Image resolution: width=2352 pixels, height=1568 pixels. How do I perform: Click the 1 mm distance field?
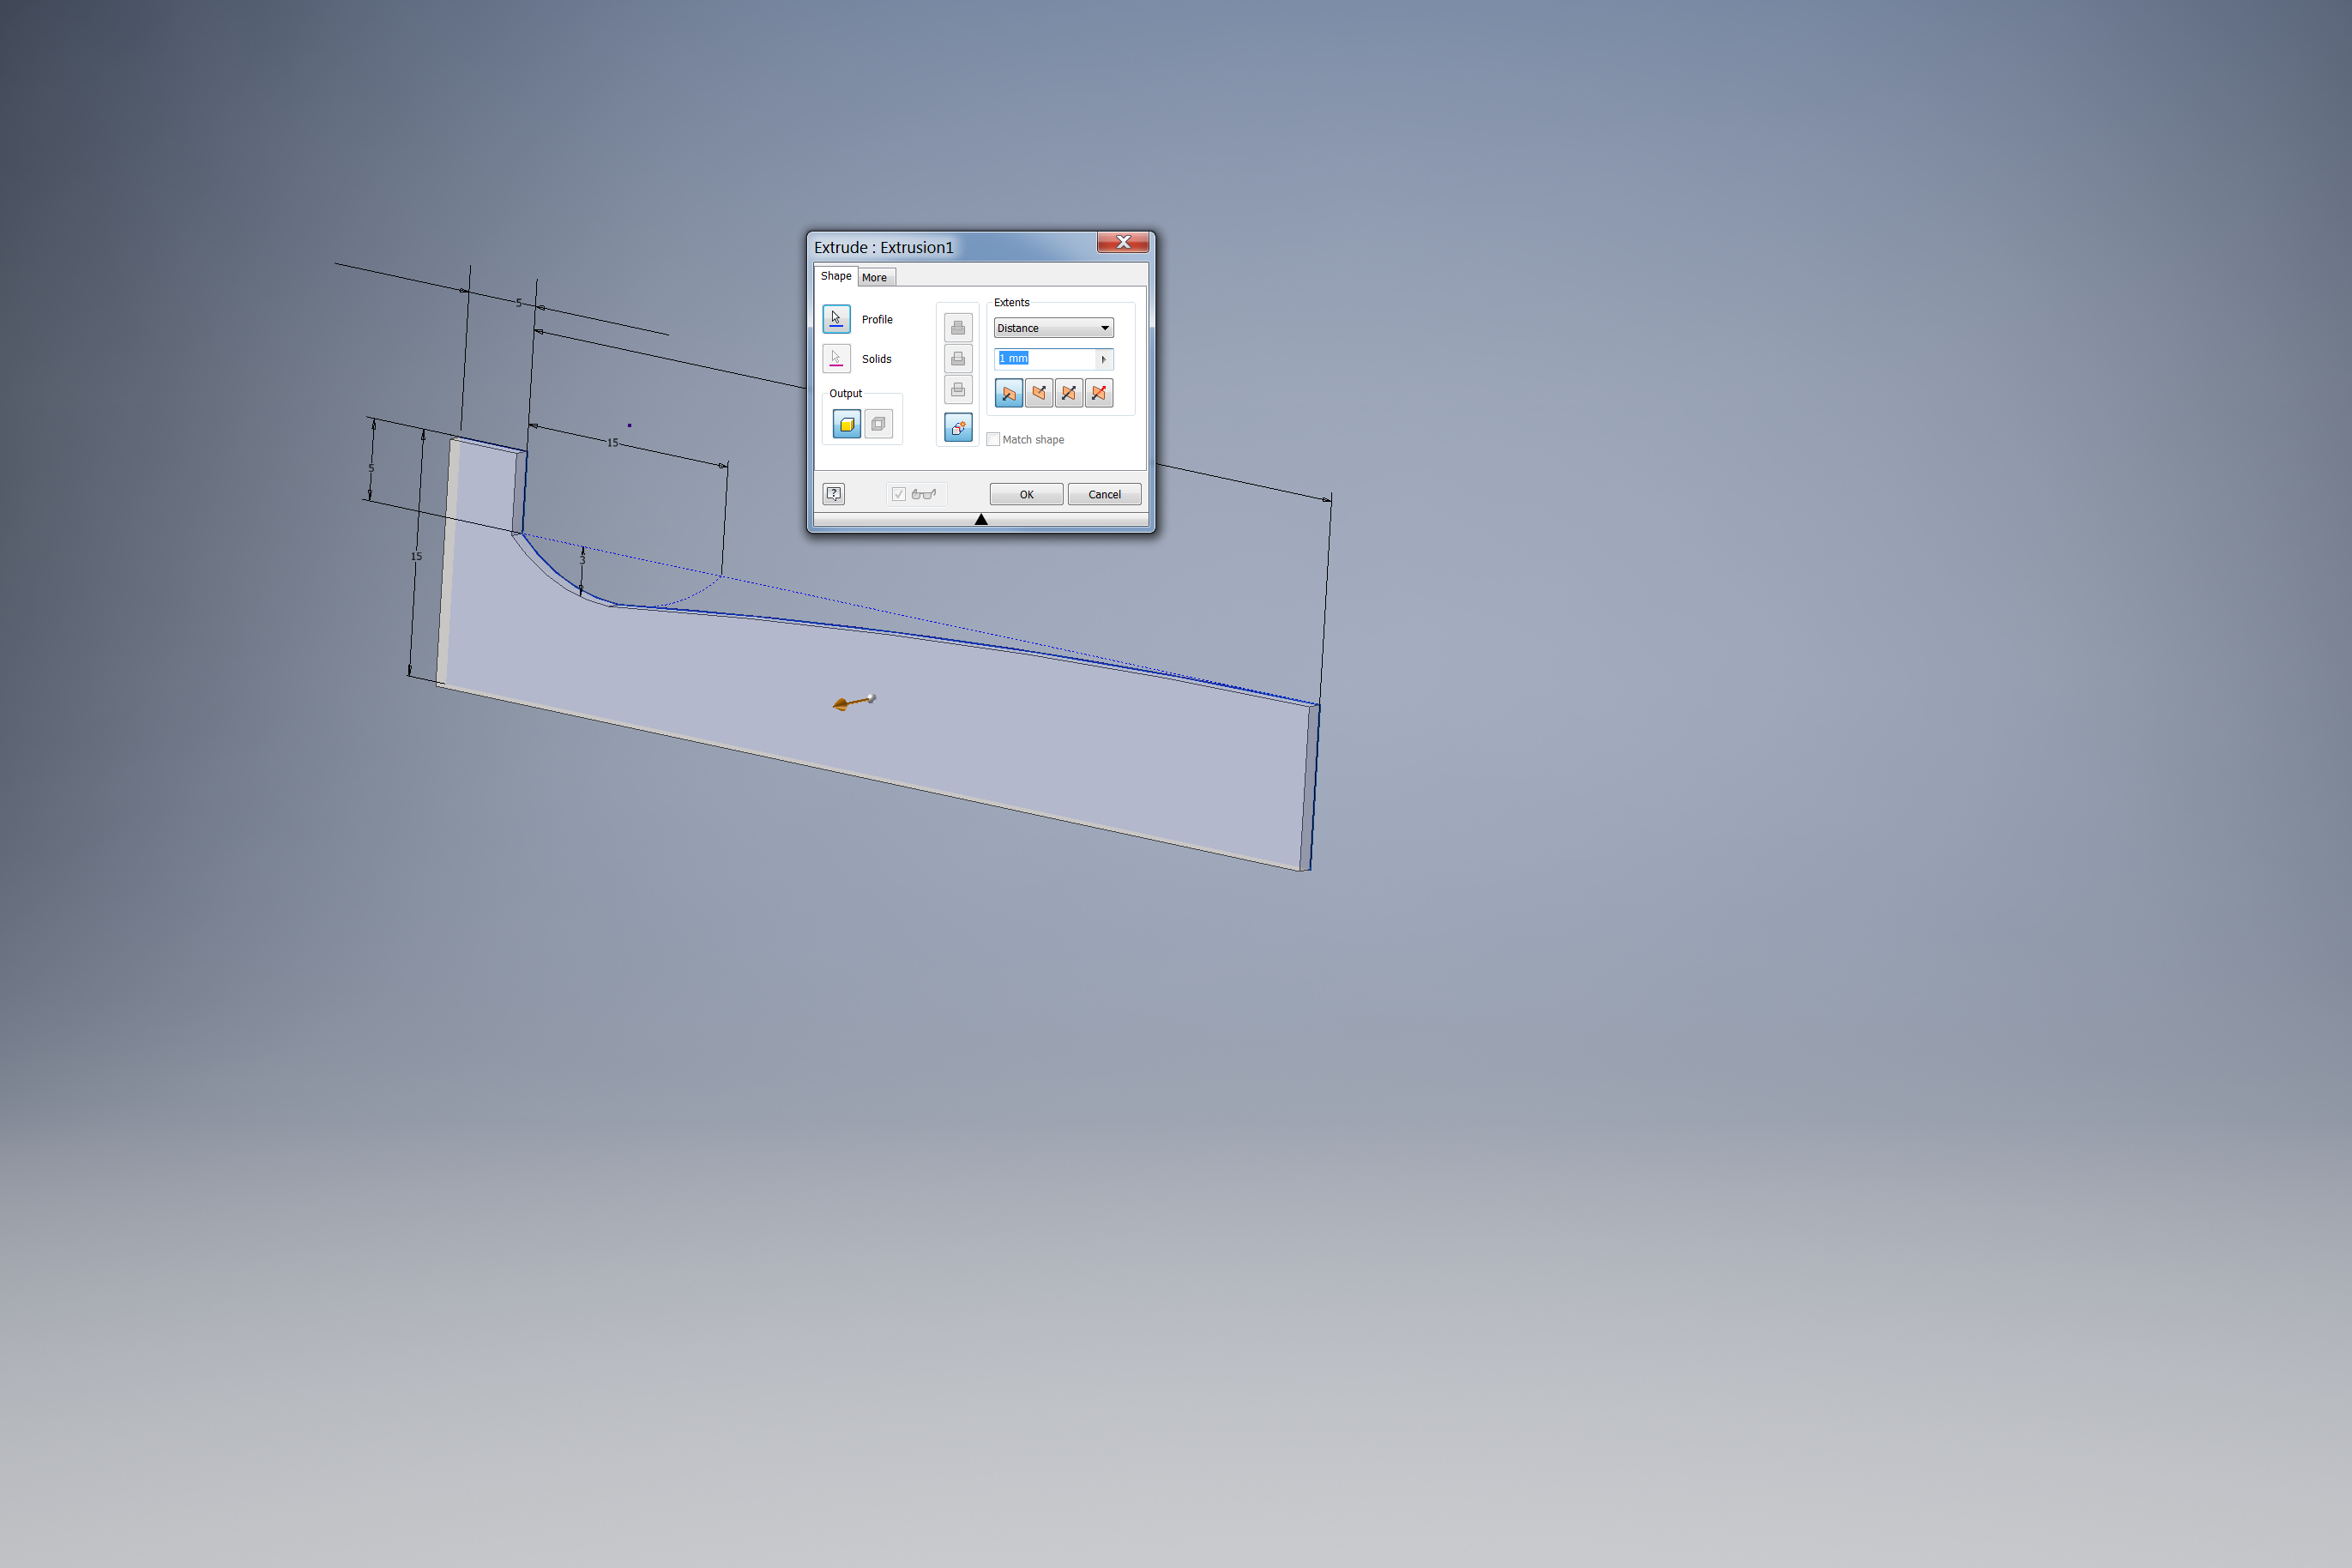pyautogui.click(x=1045, y=359)
